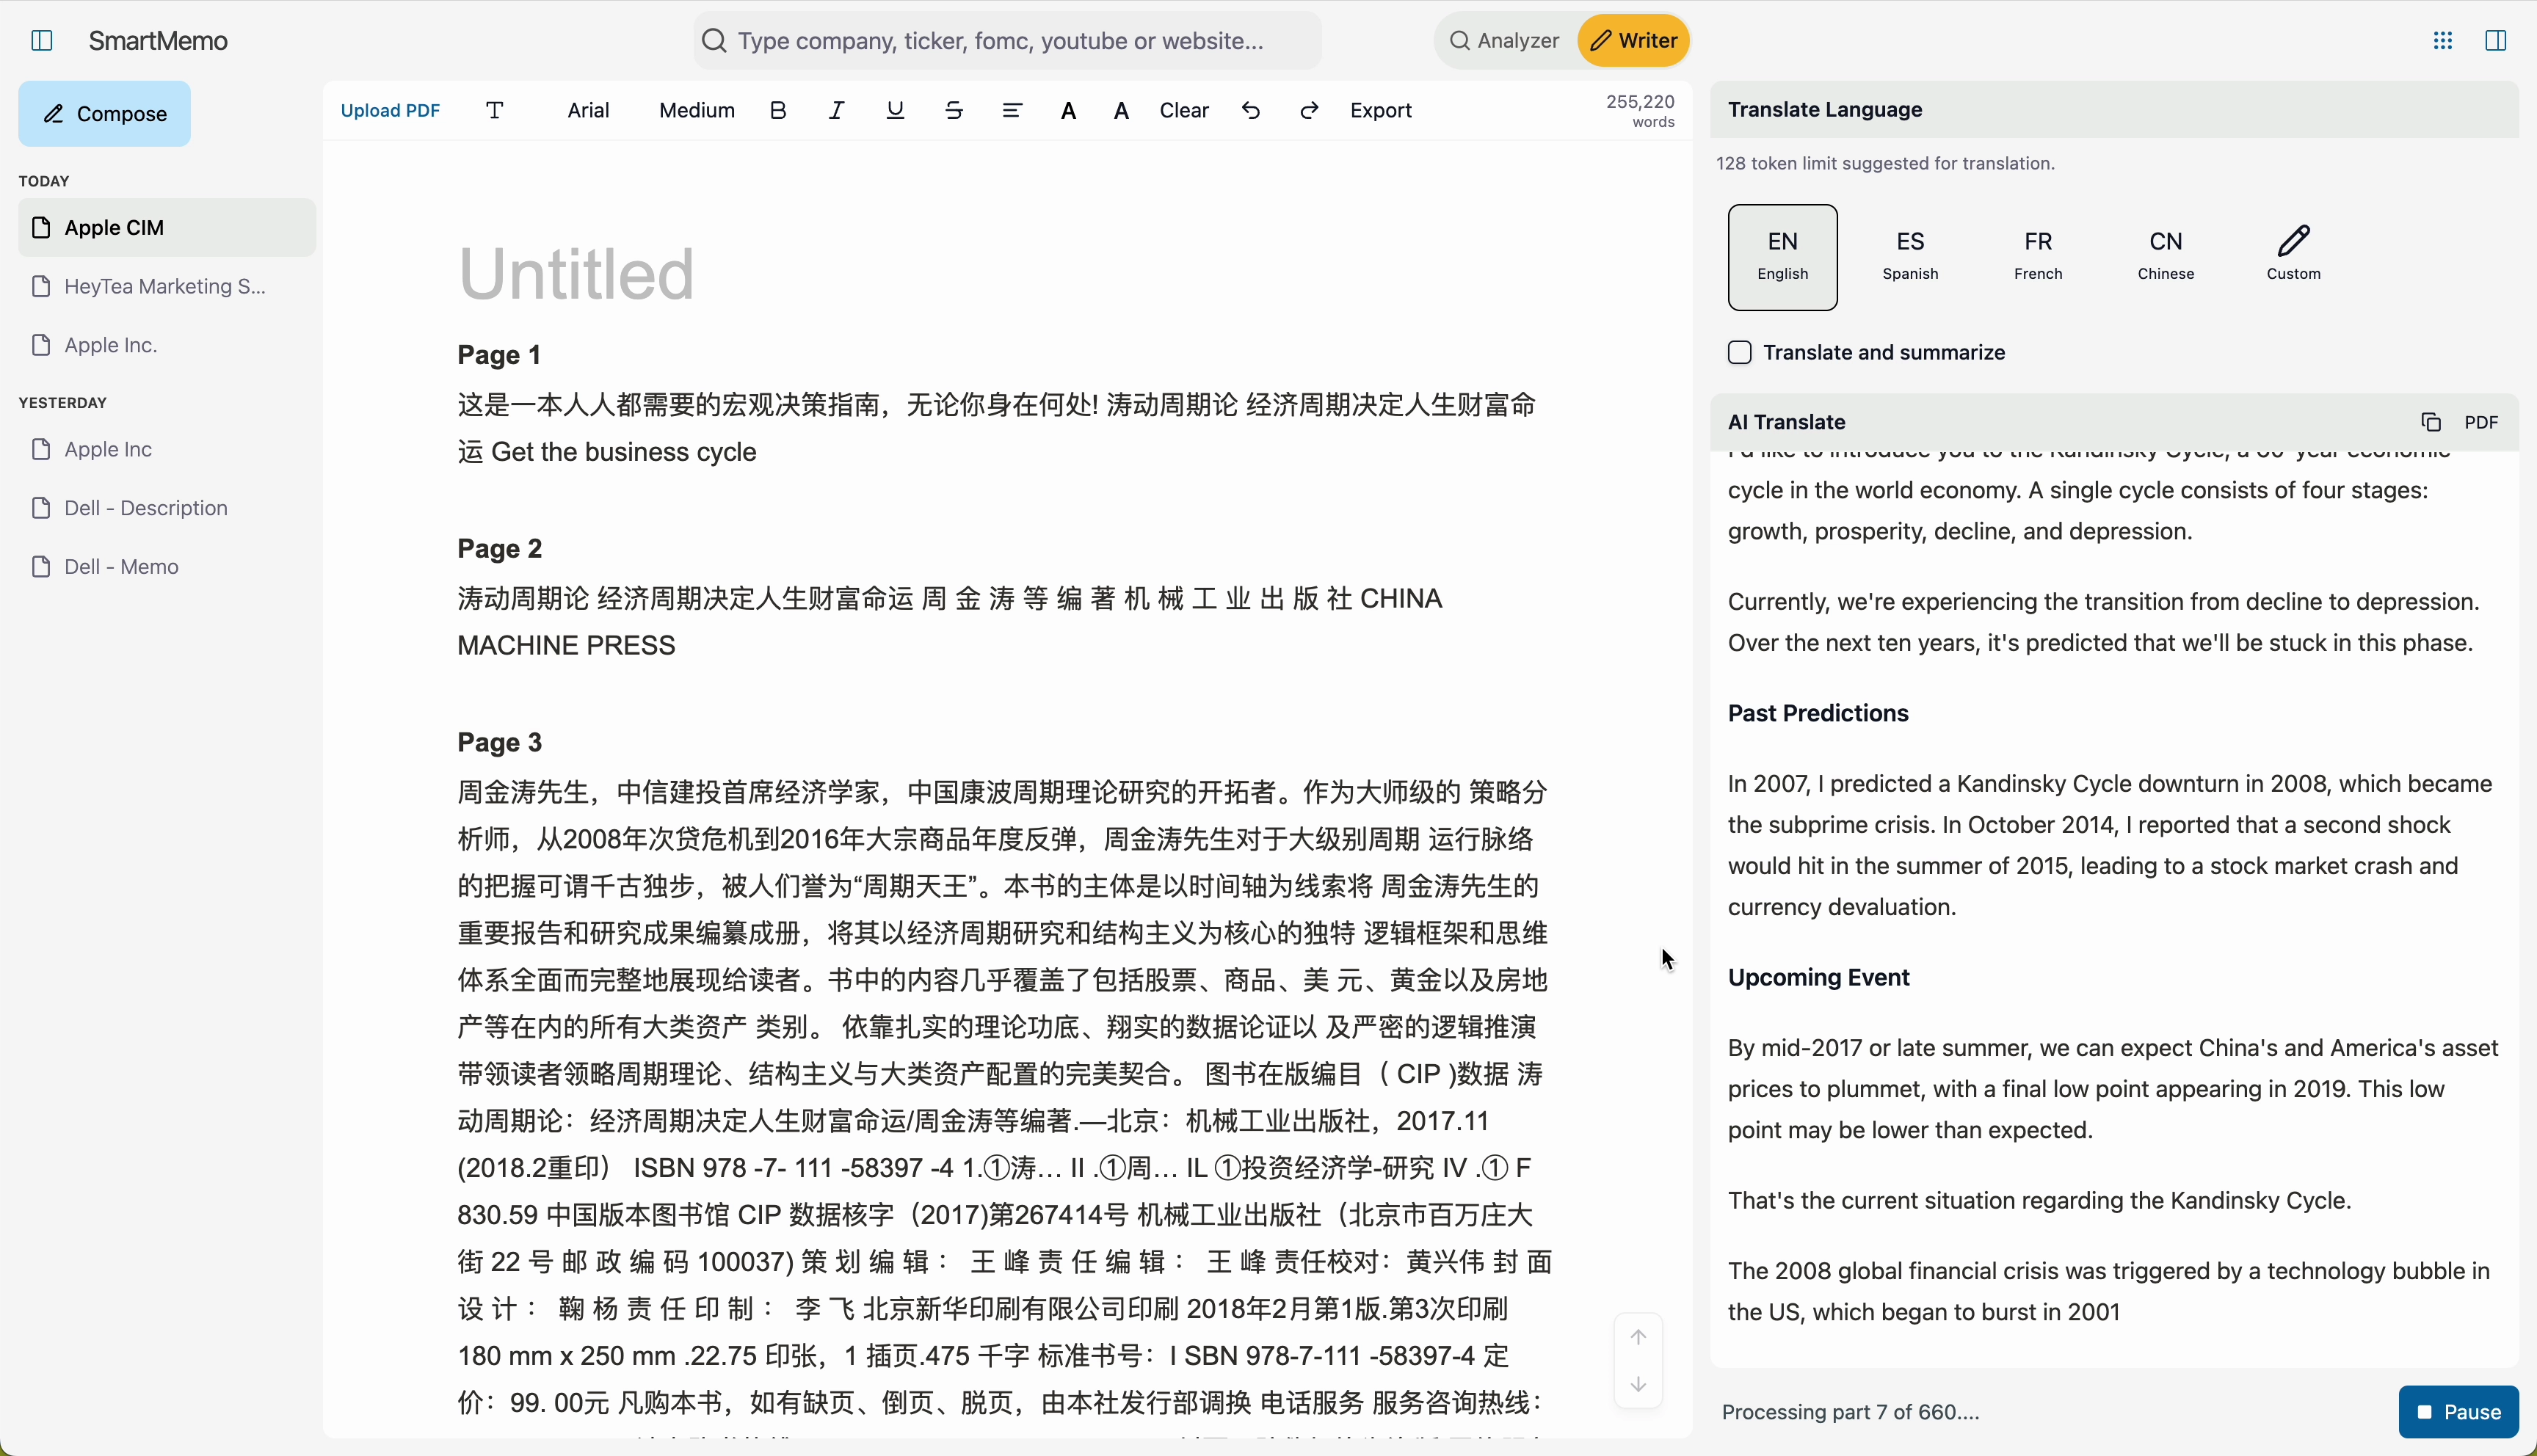This screenshot has width=2537, height=1456.
Task: Switch to Analyzer mode
Action: 1504,41
